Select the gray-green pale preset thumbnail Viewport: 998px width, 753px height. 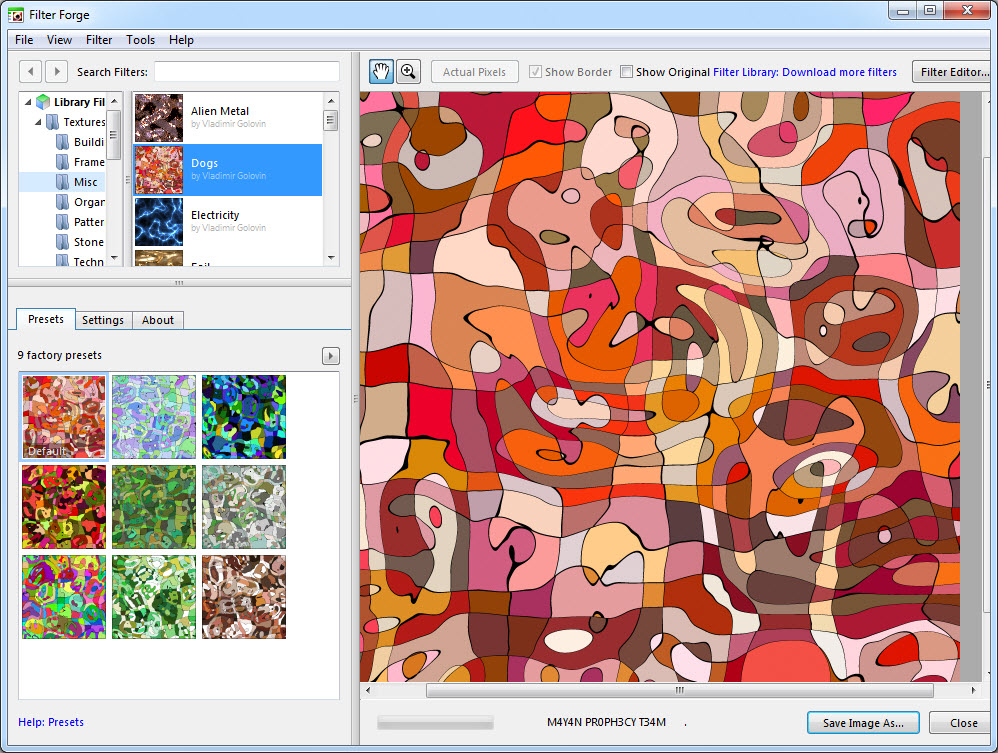[x=244, y=507]
